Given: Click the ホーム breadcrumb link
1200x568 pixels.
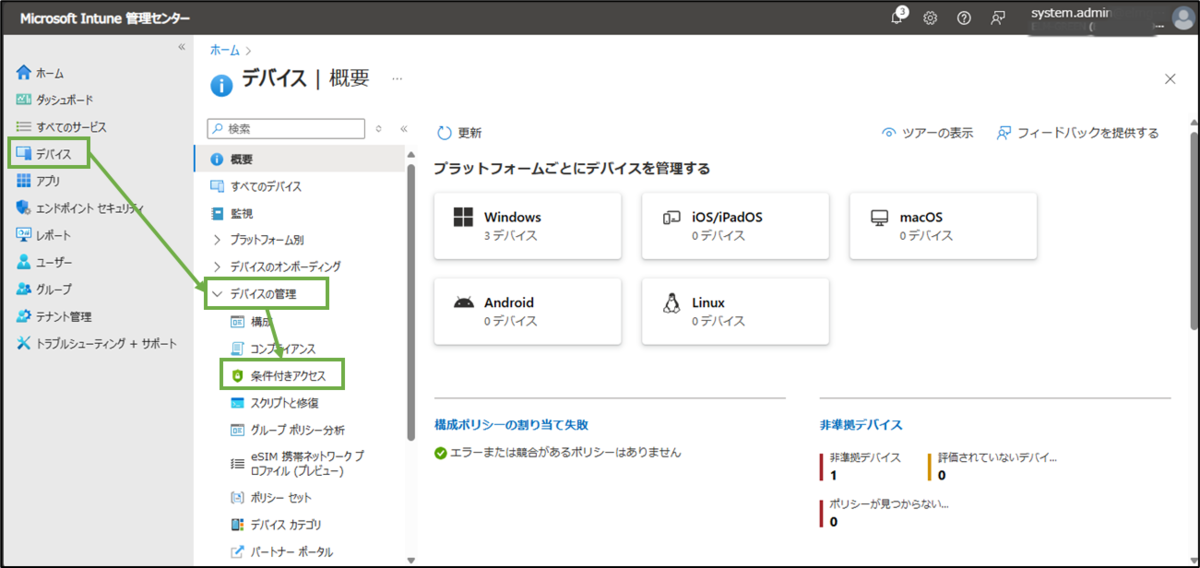Looking at the screenshot, I should tap(225, 49).
